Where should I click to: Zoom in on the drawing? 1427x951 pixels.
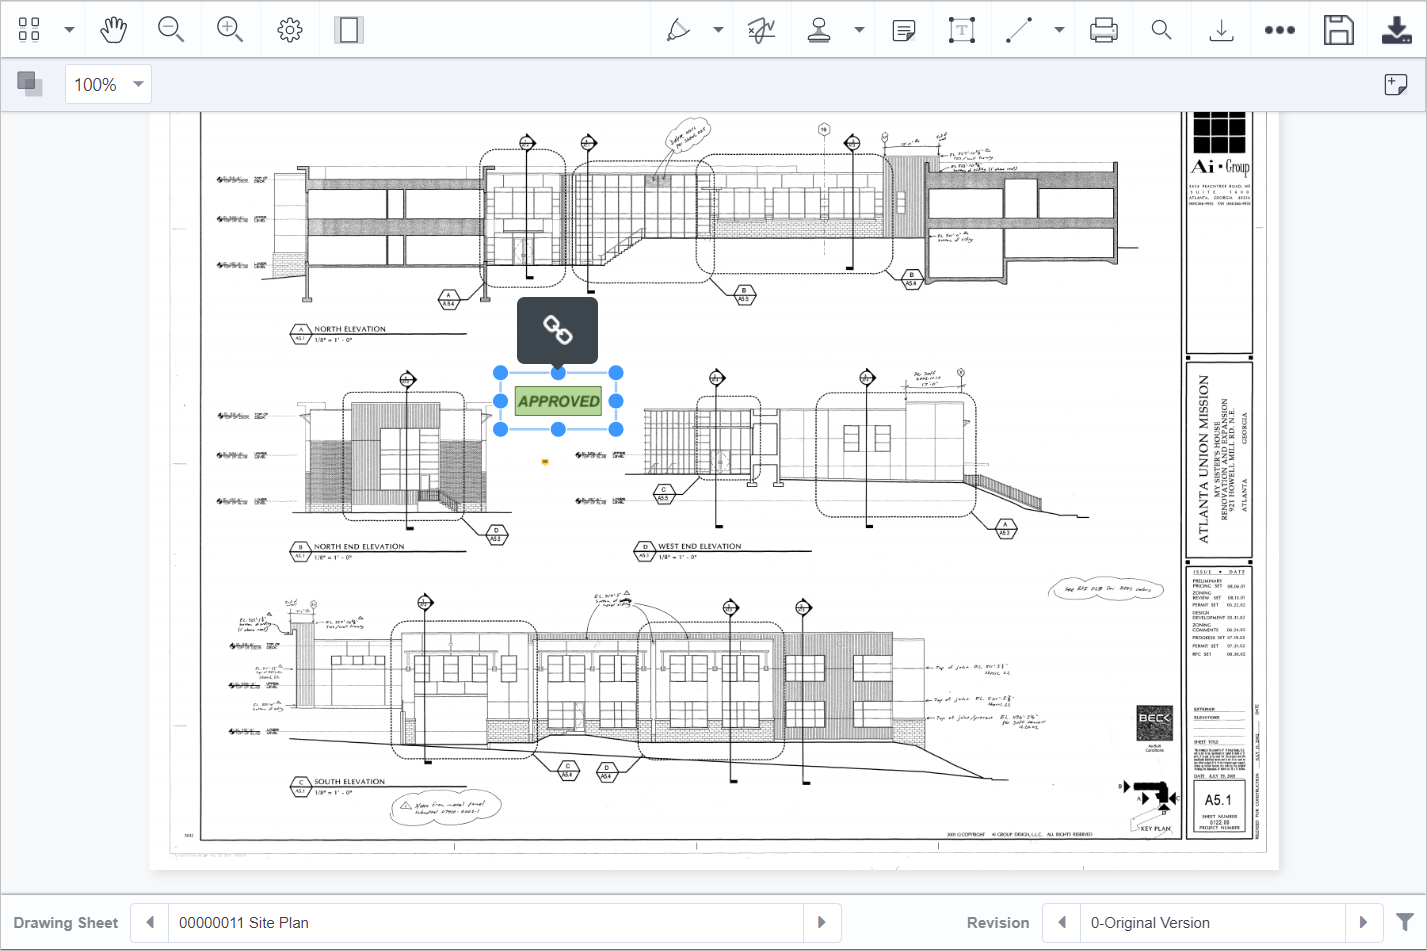pos(230,29)
